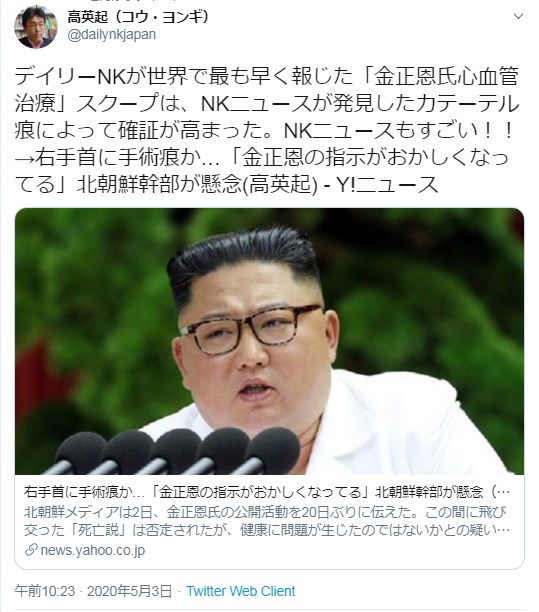539x612 pixels.
Task: Click the author's profile avatar photo
Action: (x=36, y=27)
